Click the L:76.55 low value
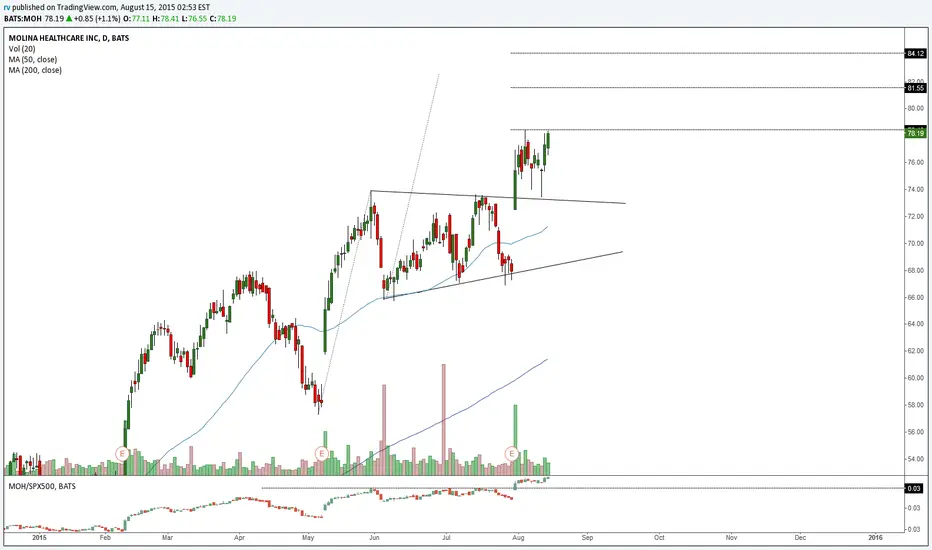Image resolution: width=932 pixels, height=550 pixels. [193, 18]
